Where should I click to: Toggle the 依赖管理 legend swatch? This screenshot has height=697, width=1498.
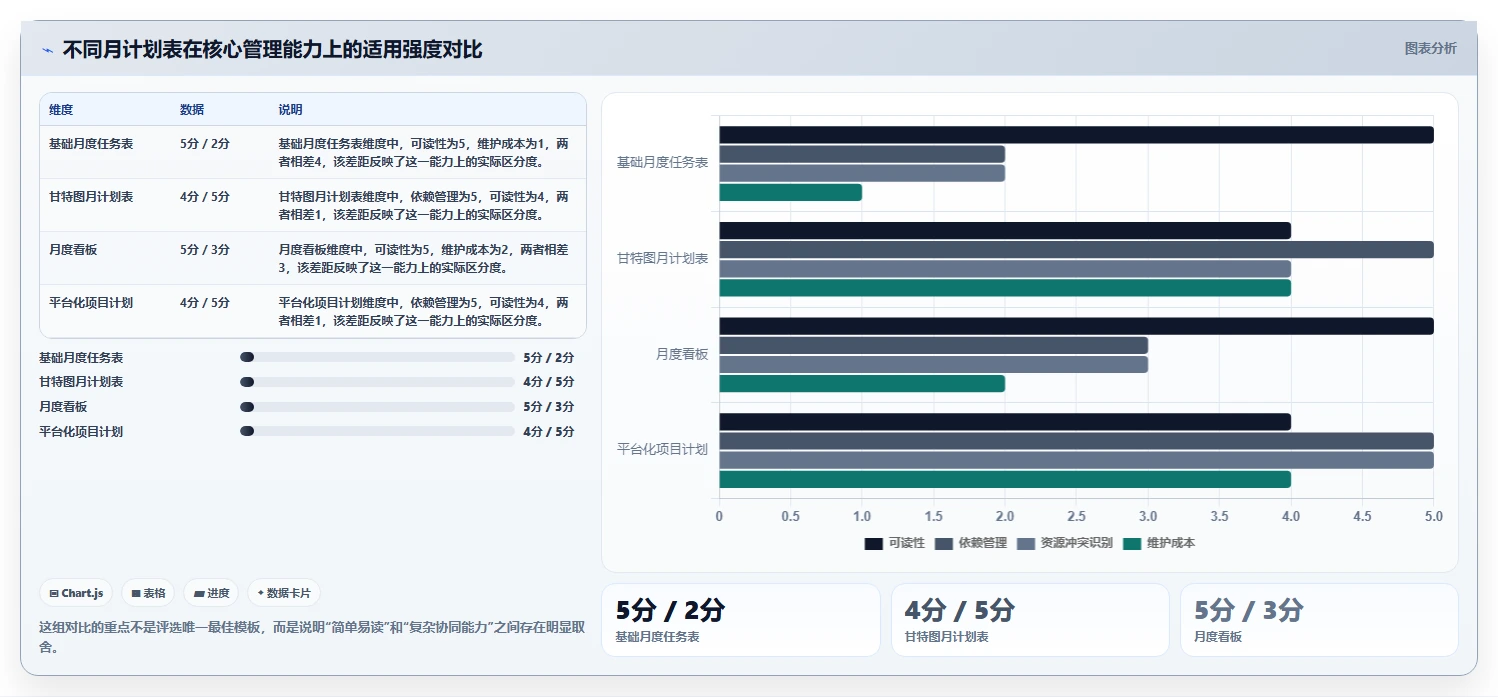944,543
